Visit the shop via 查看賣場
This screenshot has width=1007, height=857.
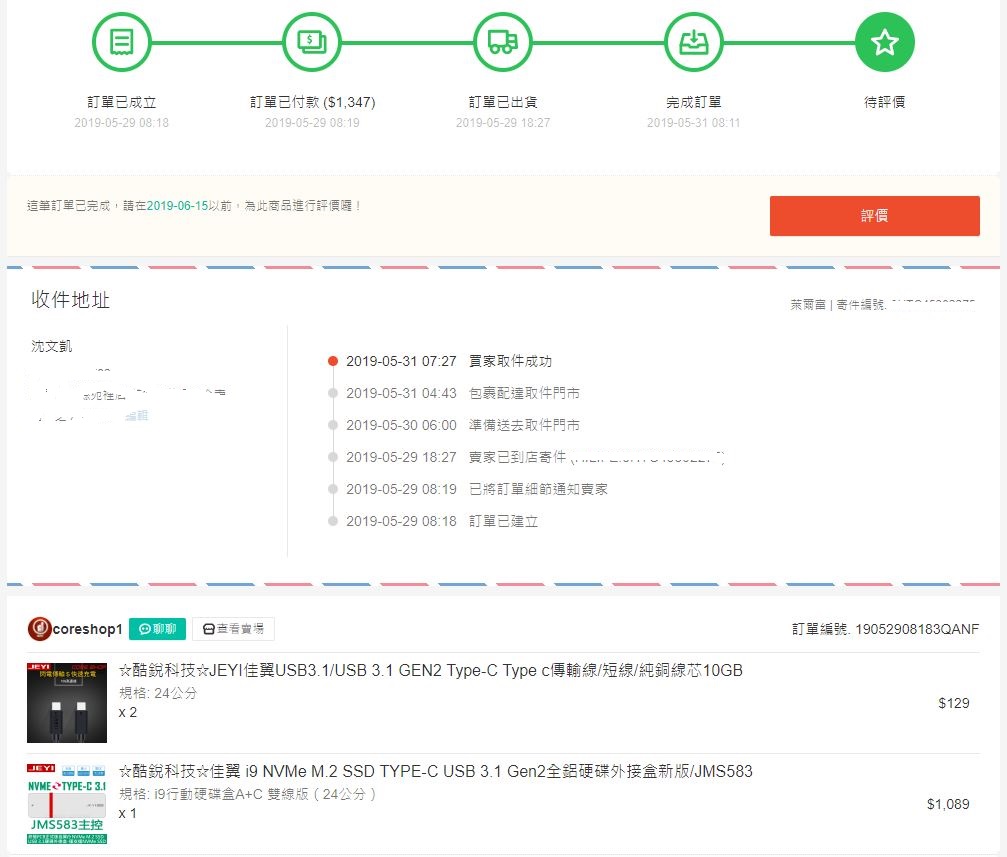point(233,629)
